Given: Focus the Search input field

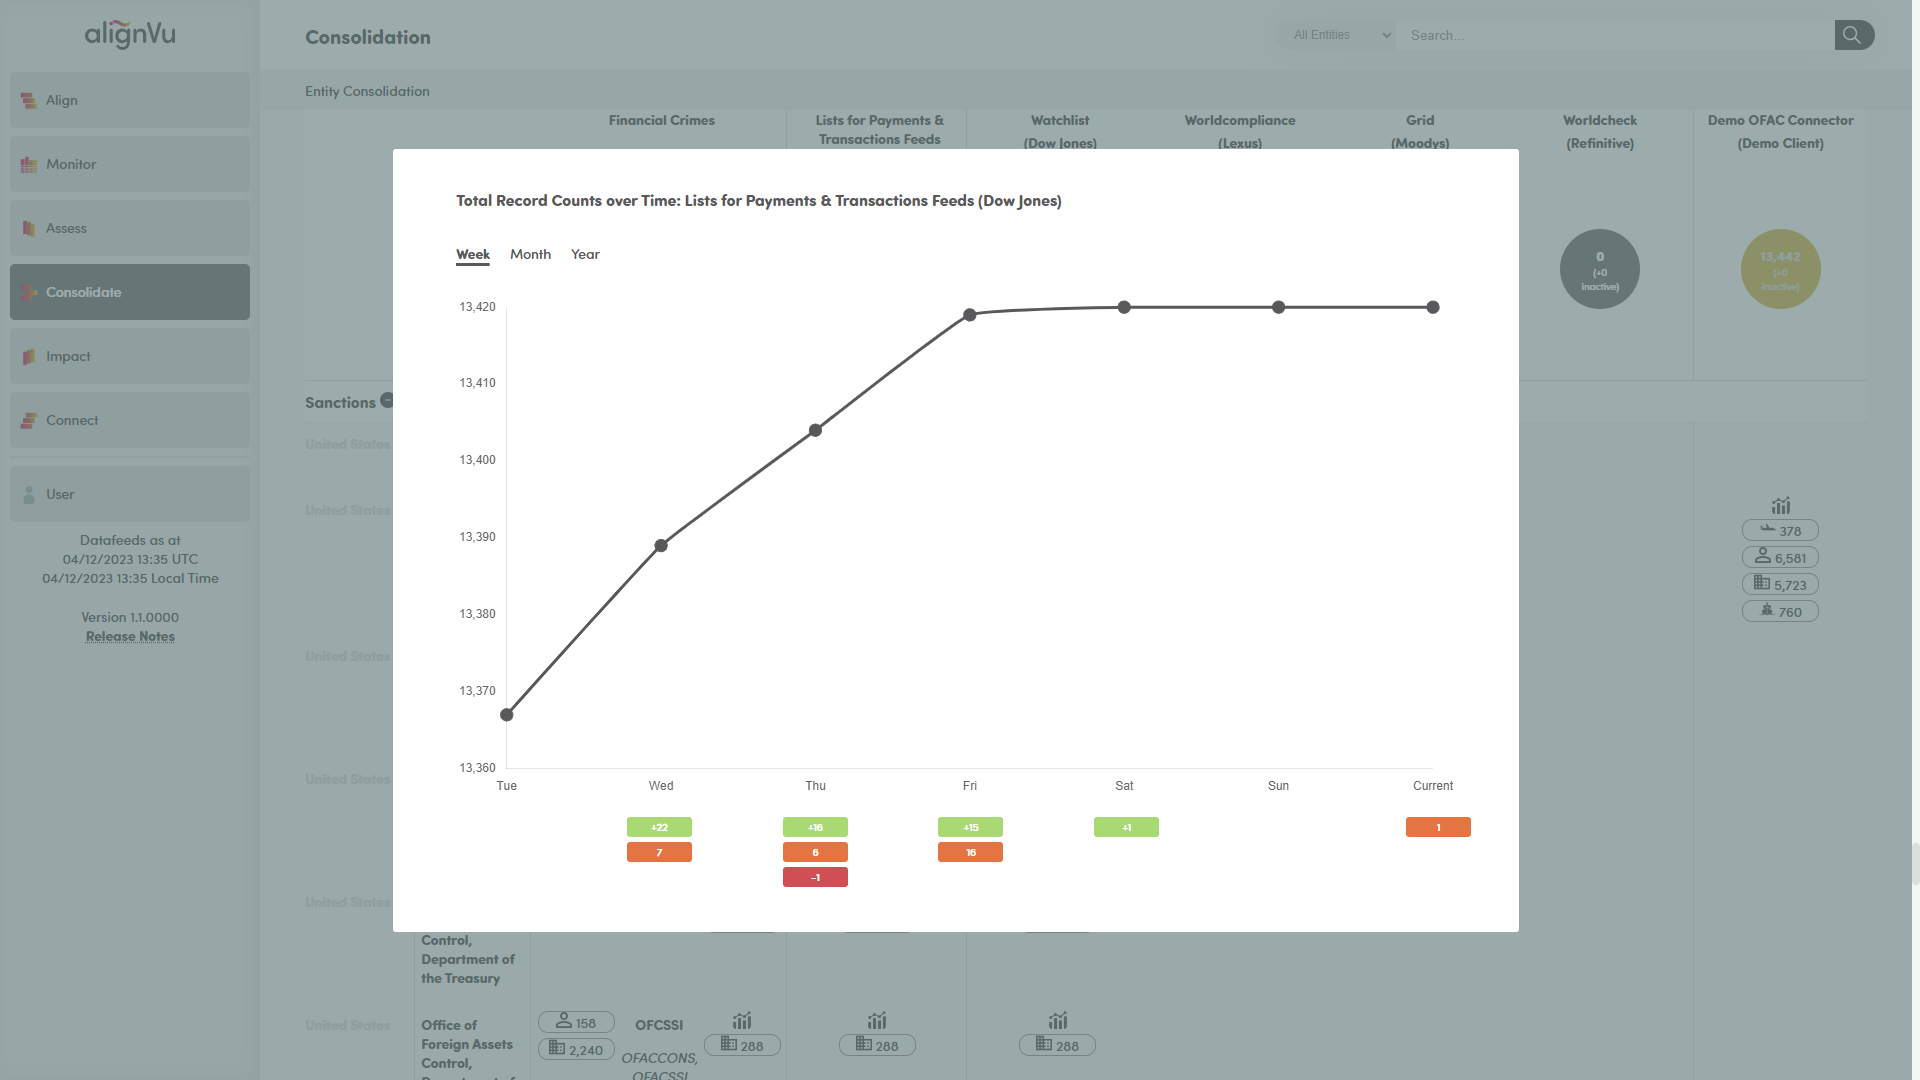Looking at the screenshot, I should [x=1615, y=35].
